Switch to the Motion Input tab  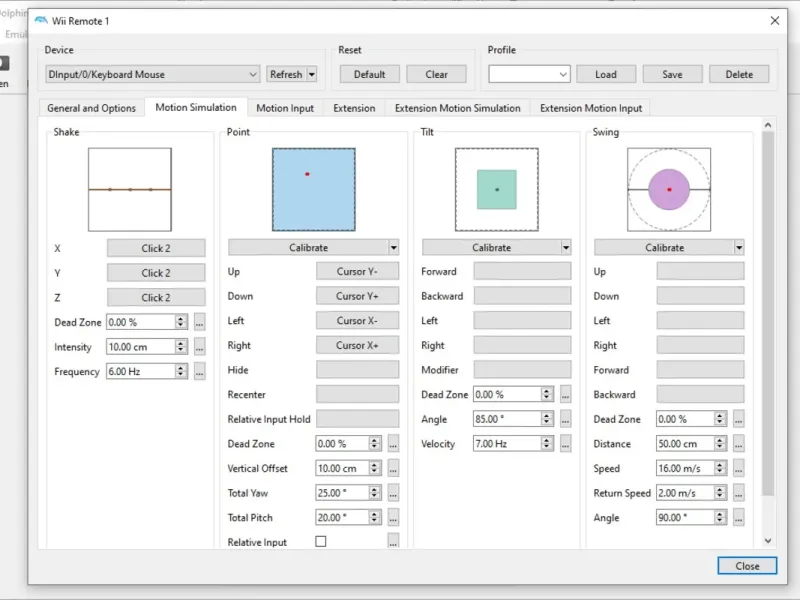[285, 108]
